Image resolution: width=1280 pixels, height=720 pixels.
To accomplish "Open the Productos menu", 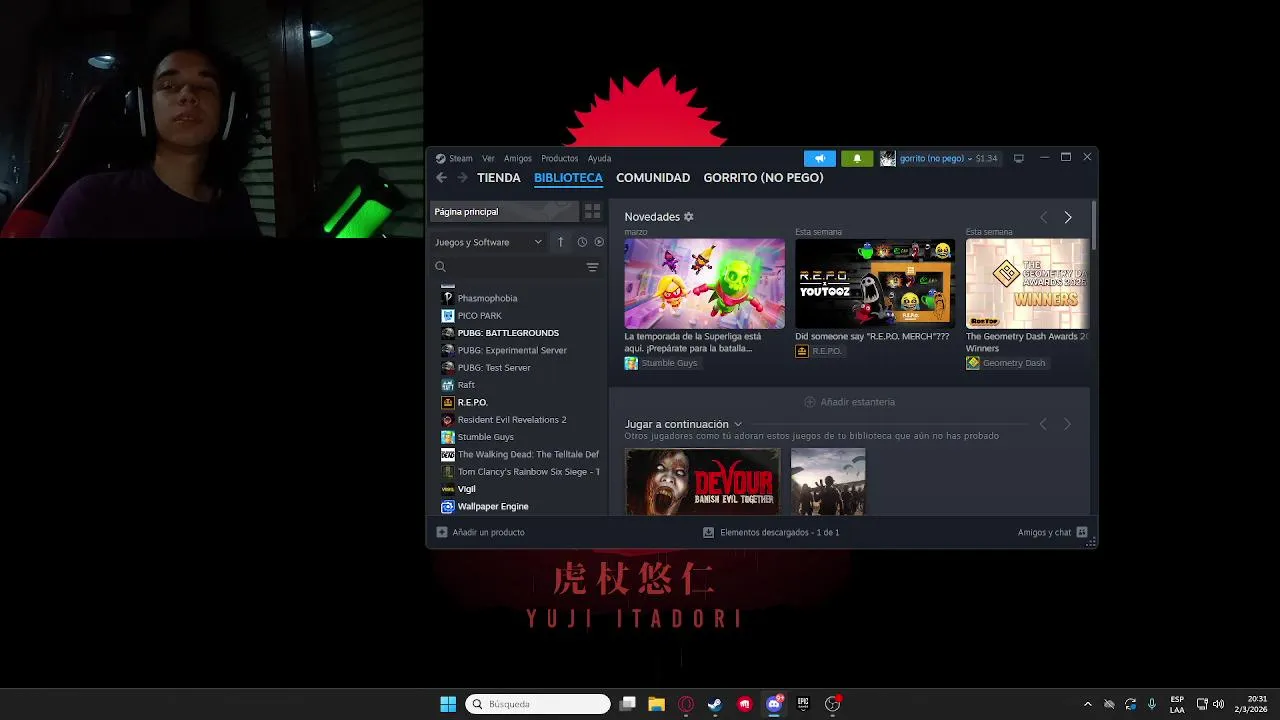I will (x=560, y=158).
